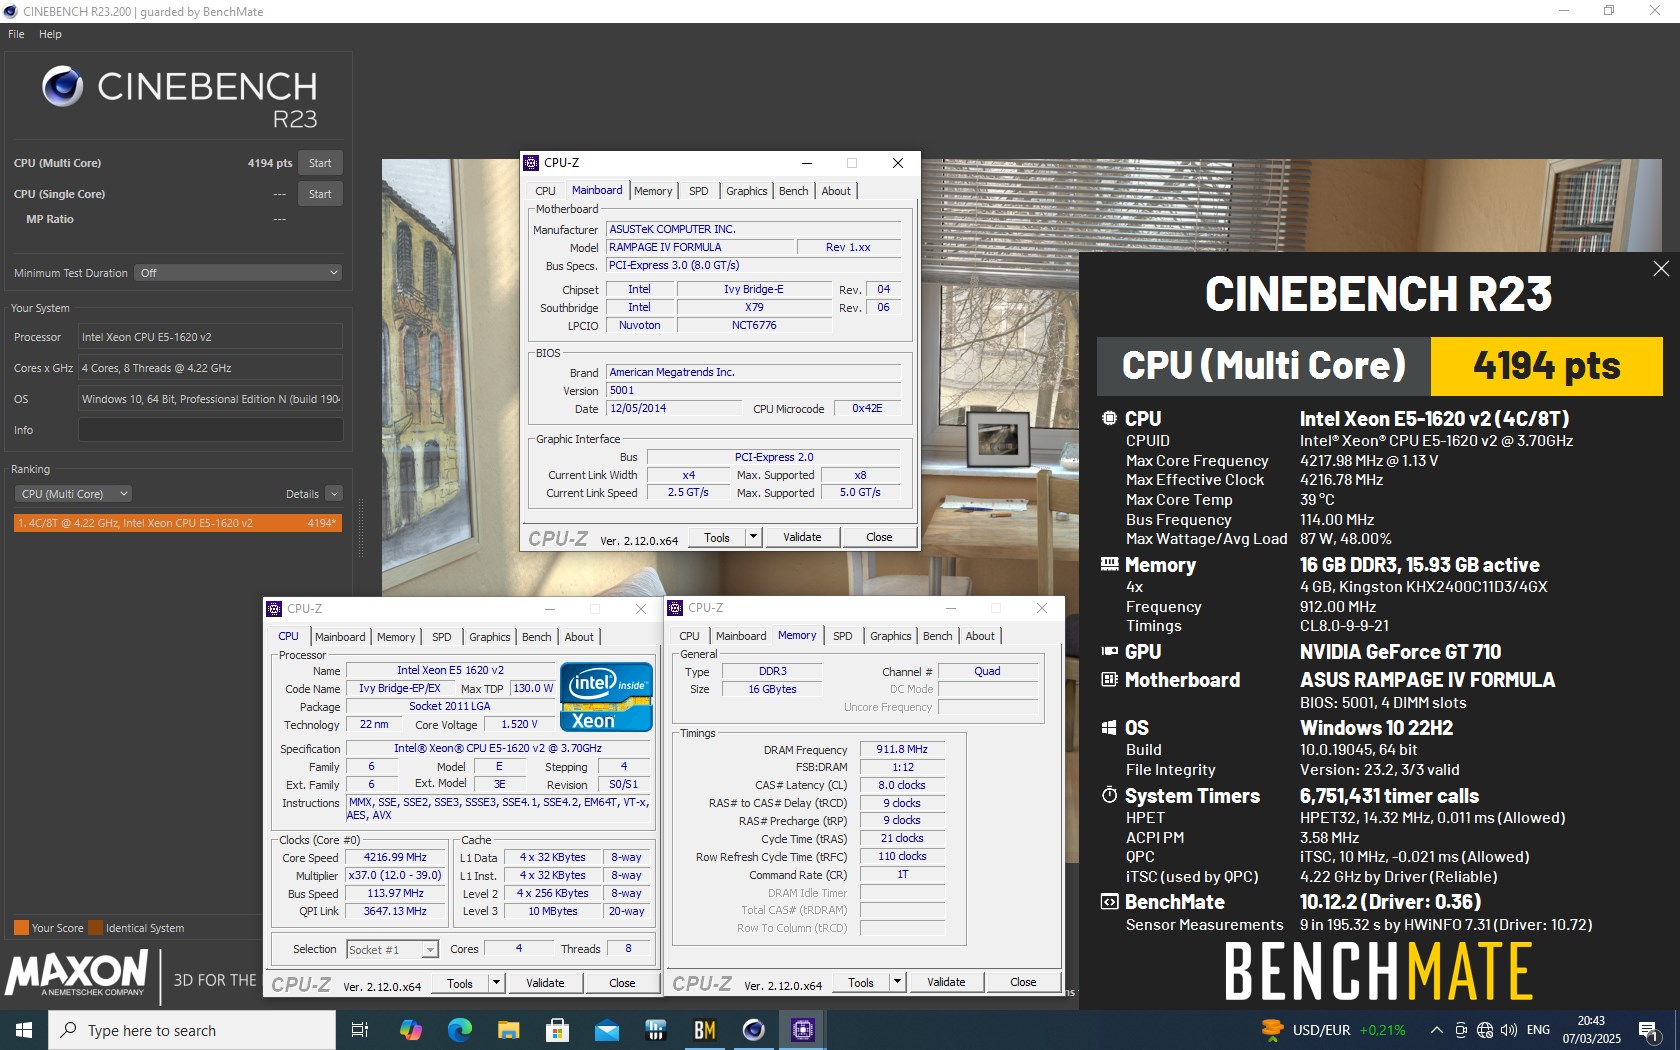Switch to CPU-Z via taskbar icon
Screen dimensions: 1680x1050
coord(802,1030)
